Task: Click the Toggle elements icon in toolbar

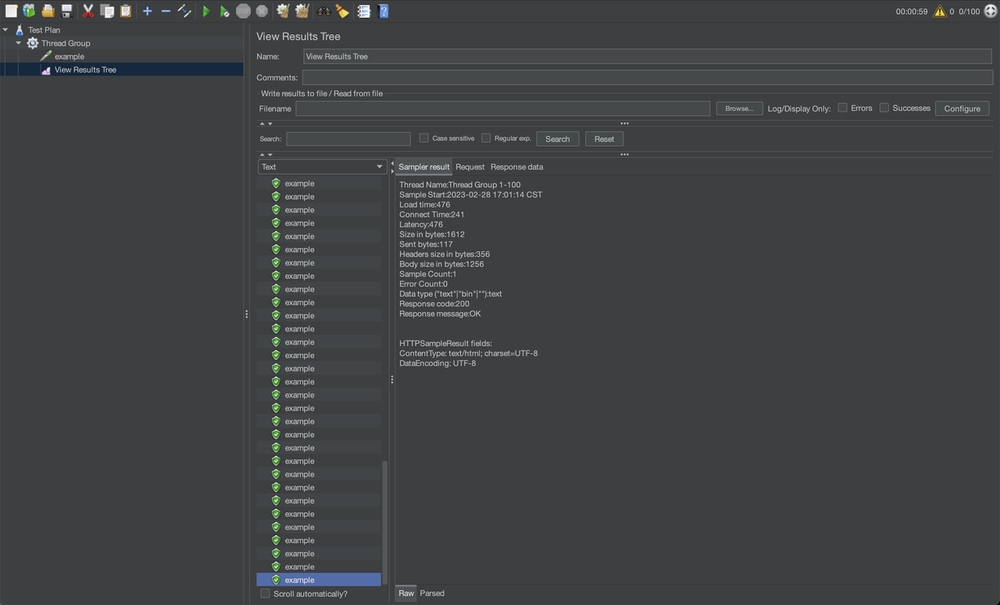Action: 184,11
